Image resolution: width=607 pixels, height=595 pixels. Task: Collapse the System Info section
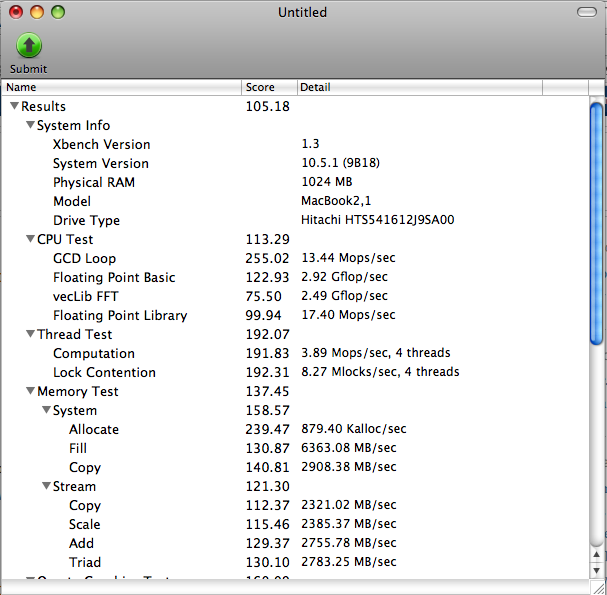click(x=30, y=125)
